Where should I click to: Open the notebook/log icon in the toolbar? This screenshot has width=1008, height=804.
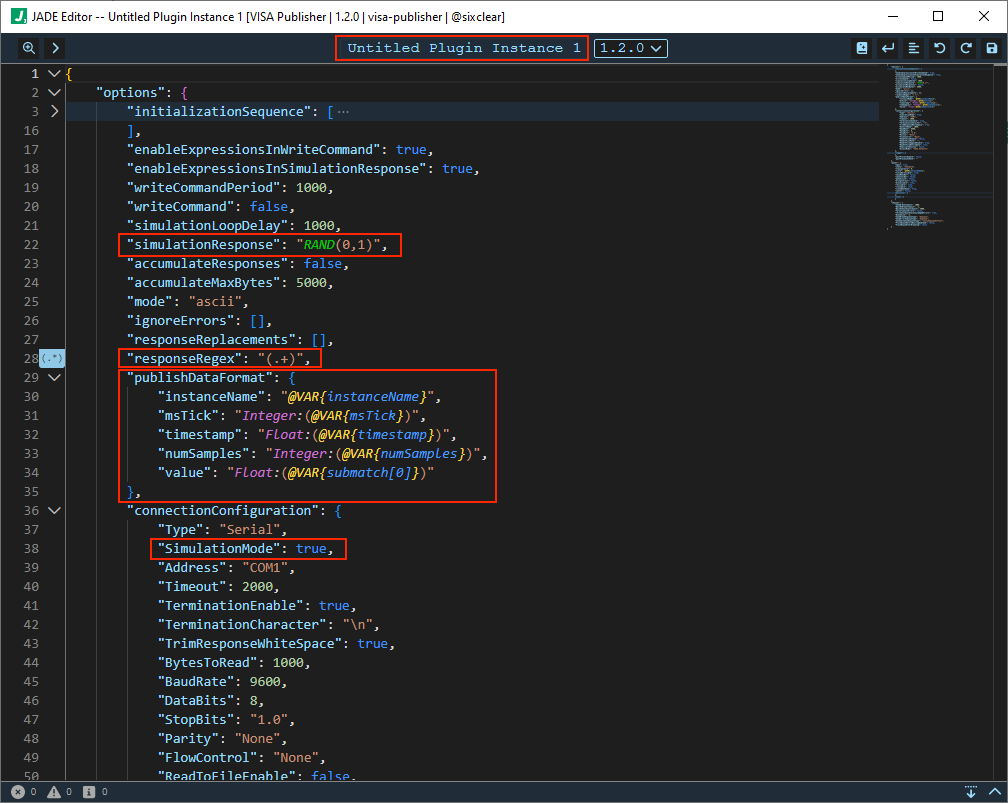(x=861, y=48)
